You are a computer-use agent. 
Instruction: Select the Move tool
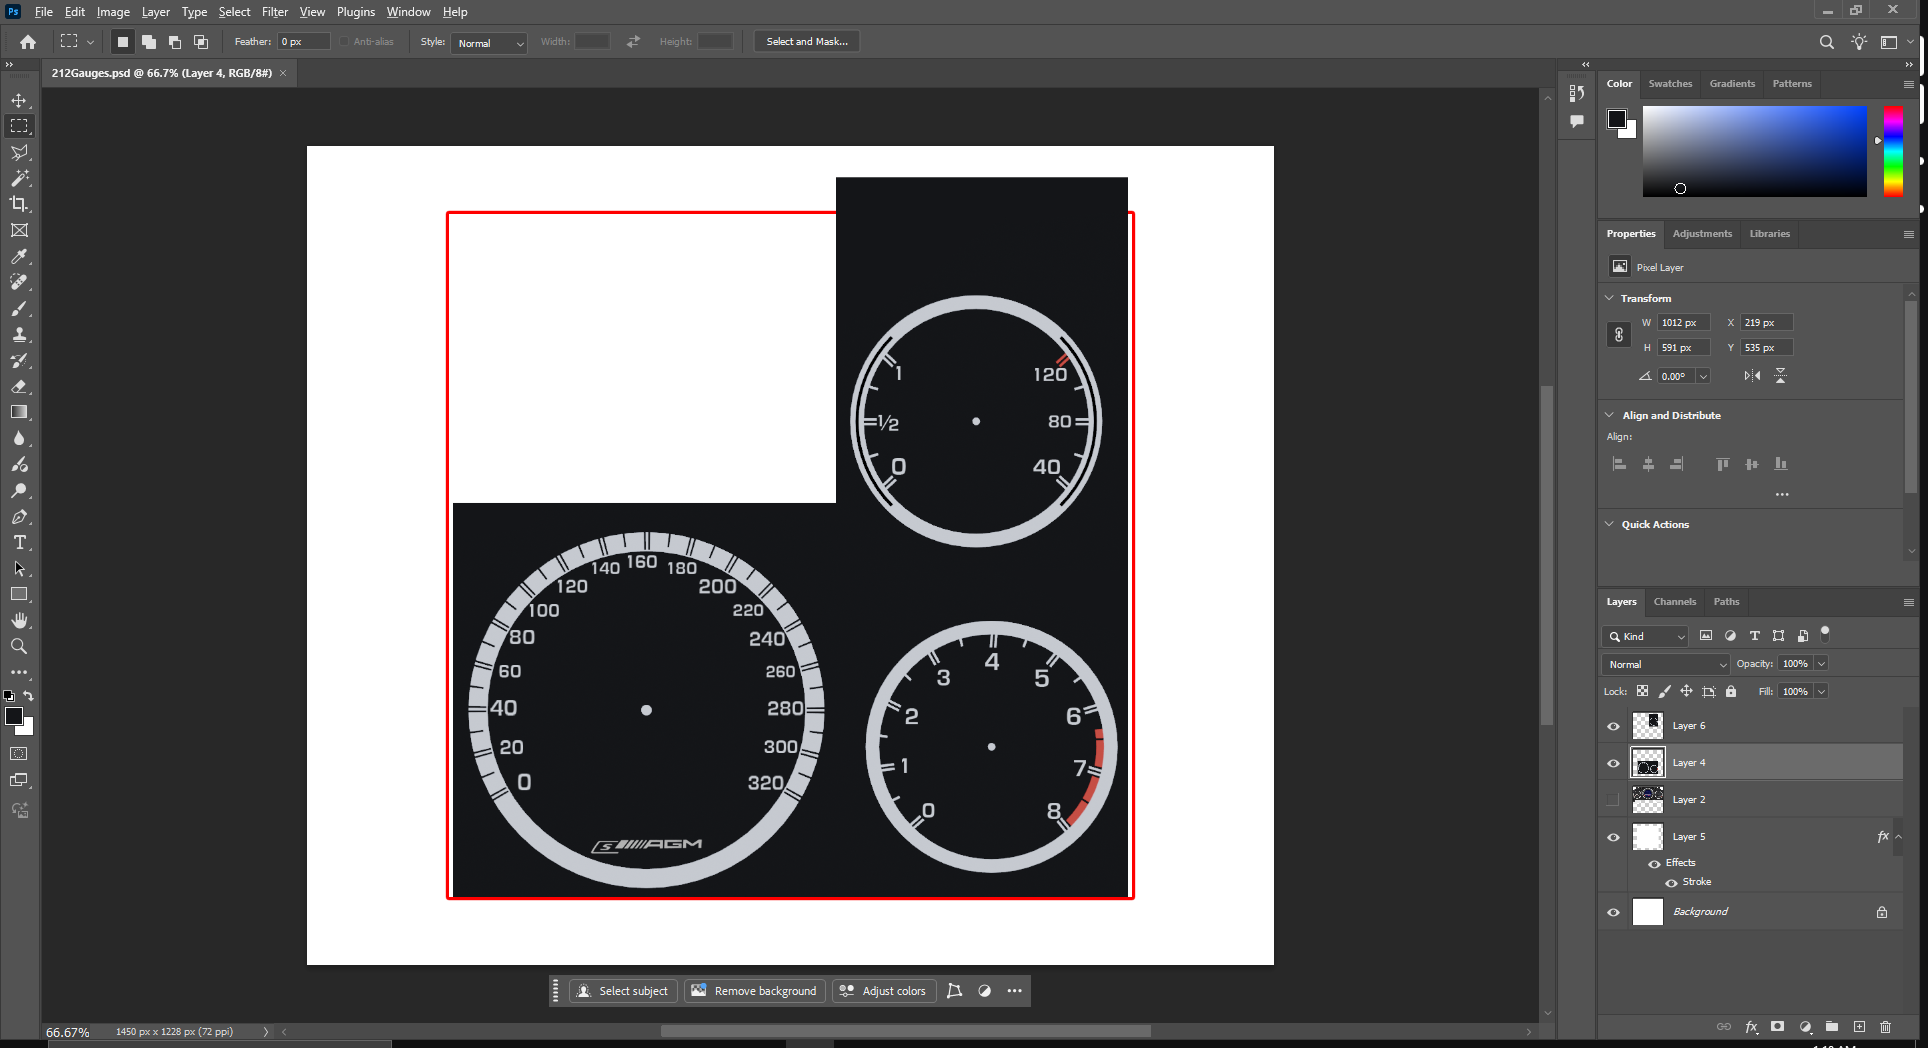[x=19, y=100]
